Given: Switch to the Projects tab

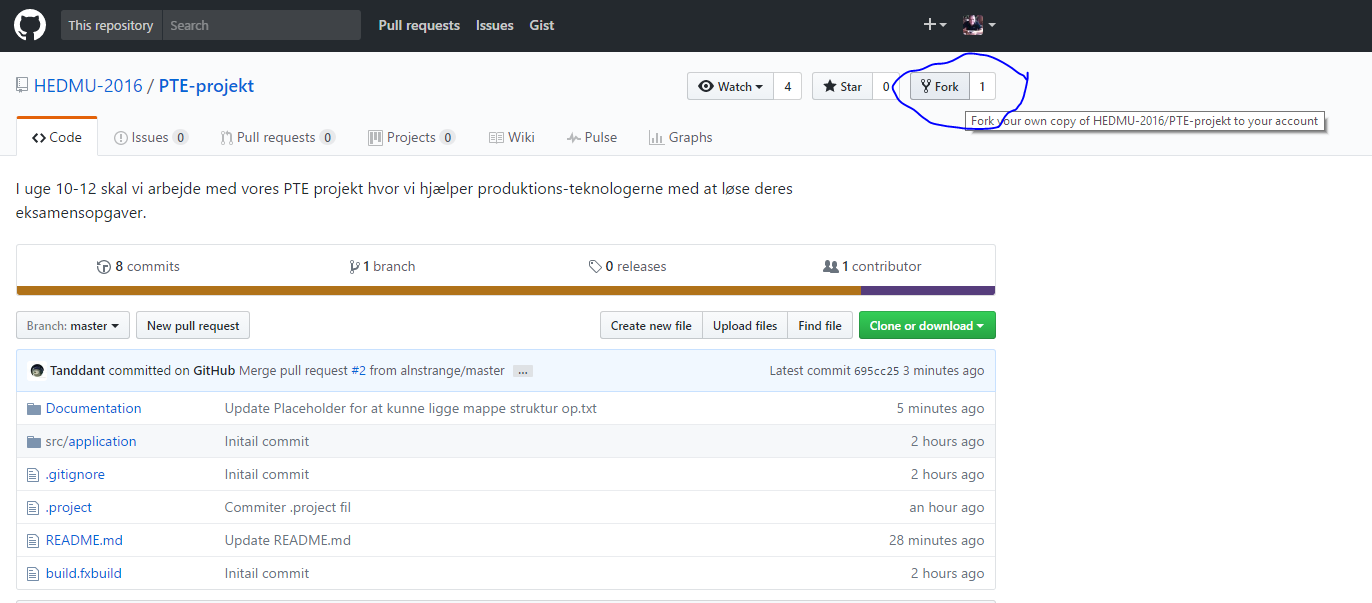Looking at the screenshot, I should click(x=411, y=137).
